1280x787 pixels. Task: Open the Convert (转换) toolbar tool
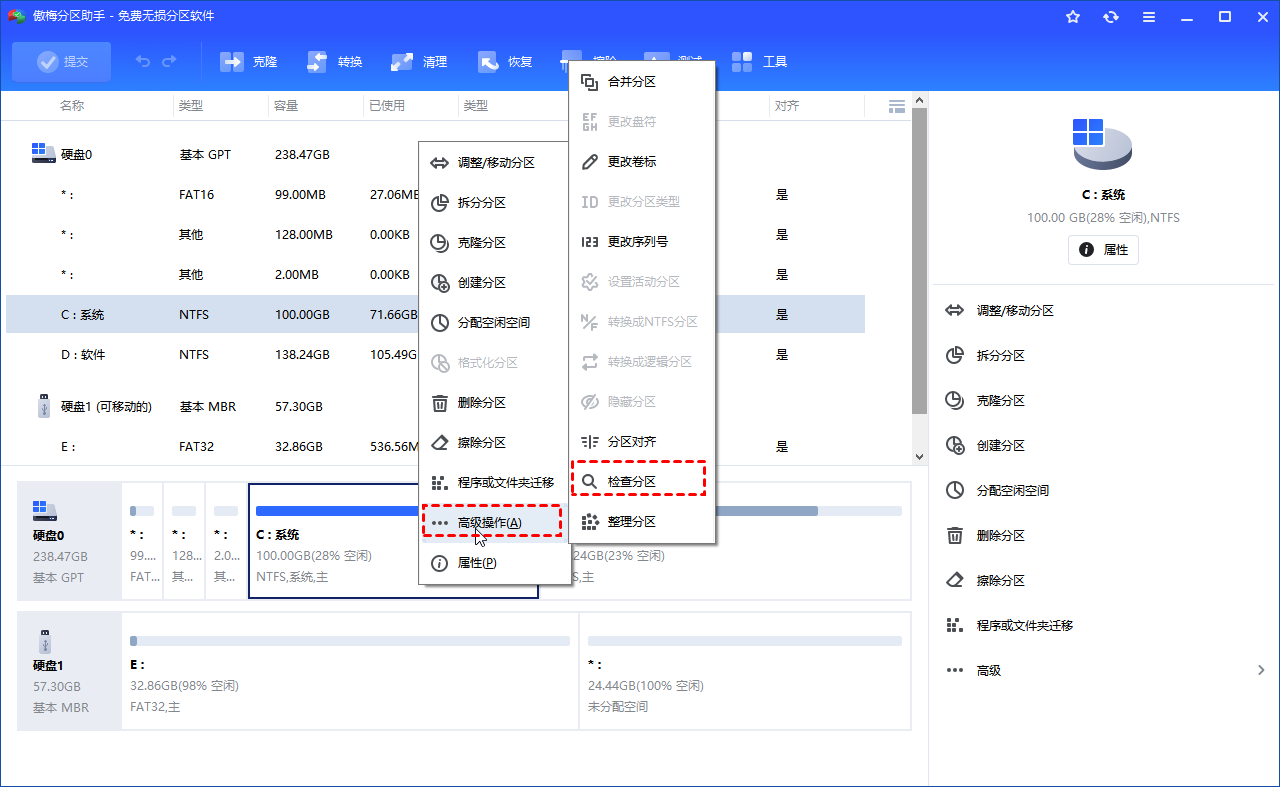(334, 62)
